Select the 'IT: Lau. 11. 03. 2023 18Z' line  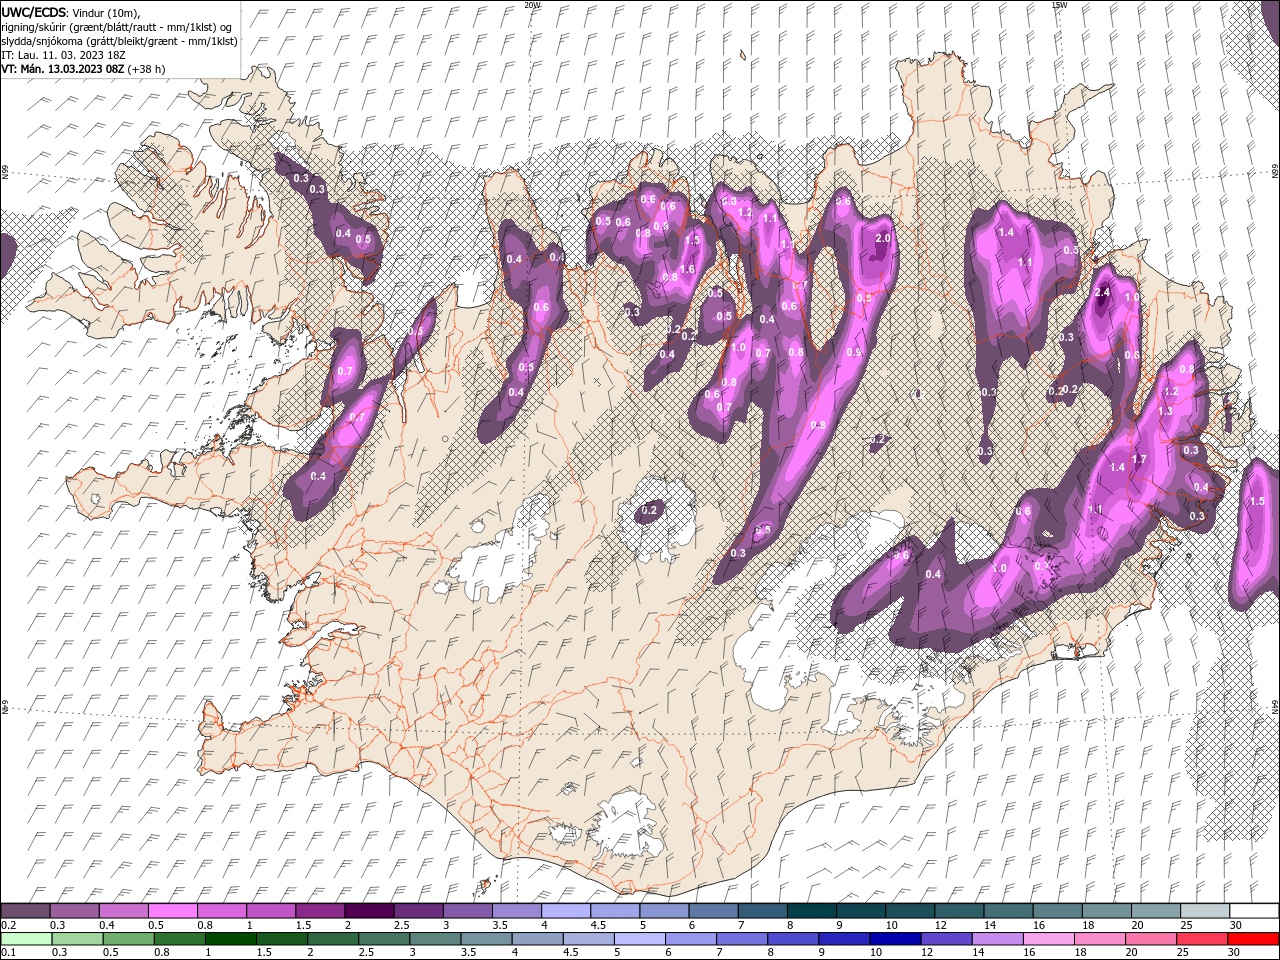coord(61,55)
